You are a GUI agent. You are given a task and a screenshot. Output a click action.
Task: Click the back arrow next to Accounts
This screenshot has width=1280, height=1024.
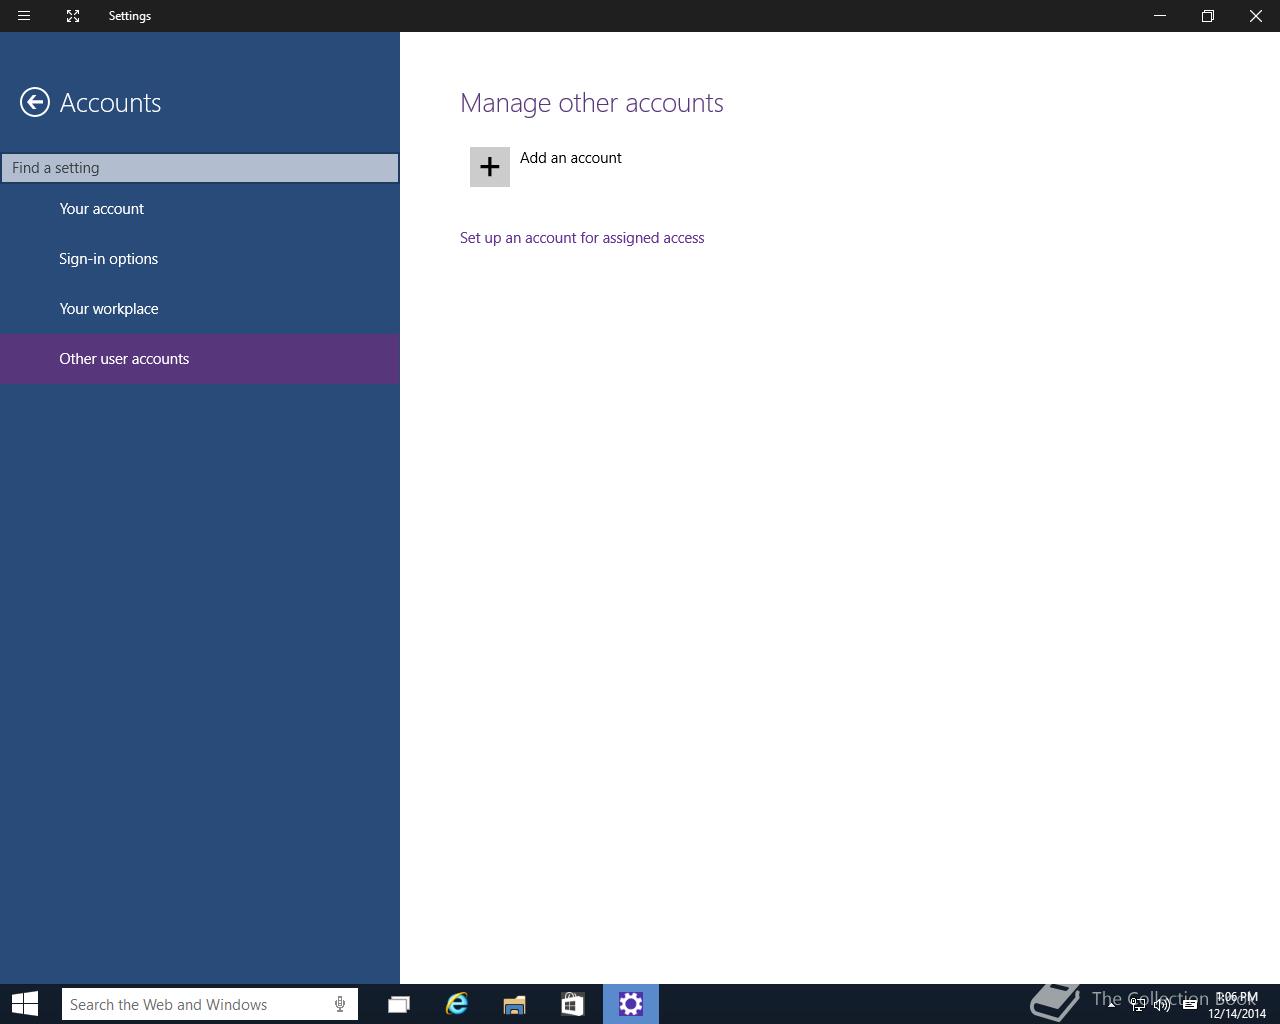tap(35, 102)
